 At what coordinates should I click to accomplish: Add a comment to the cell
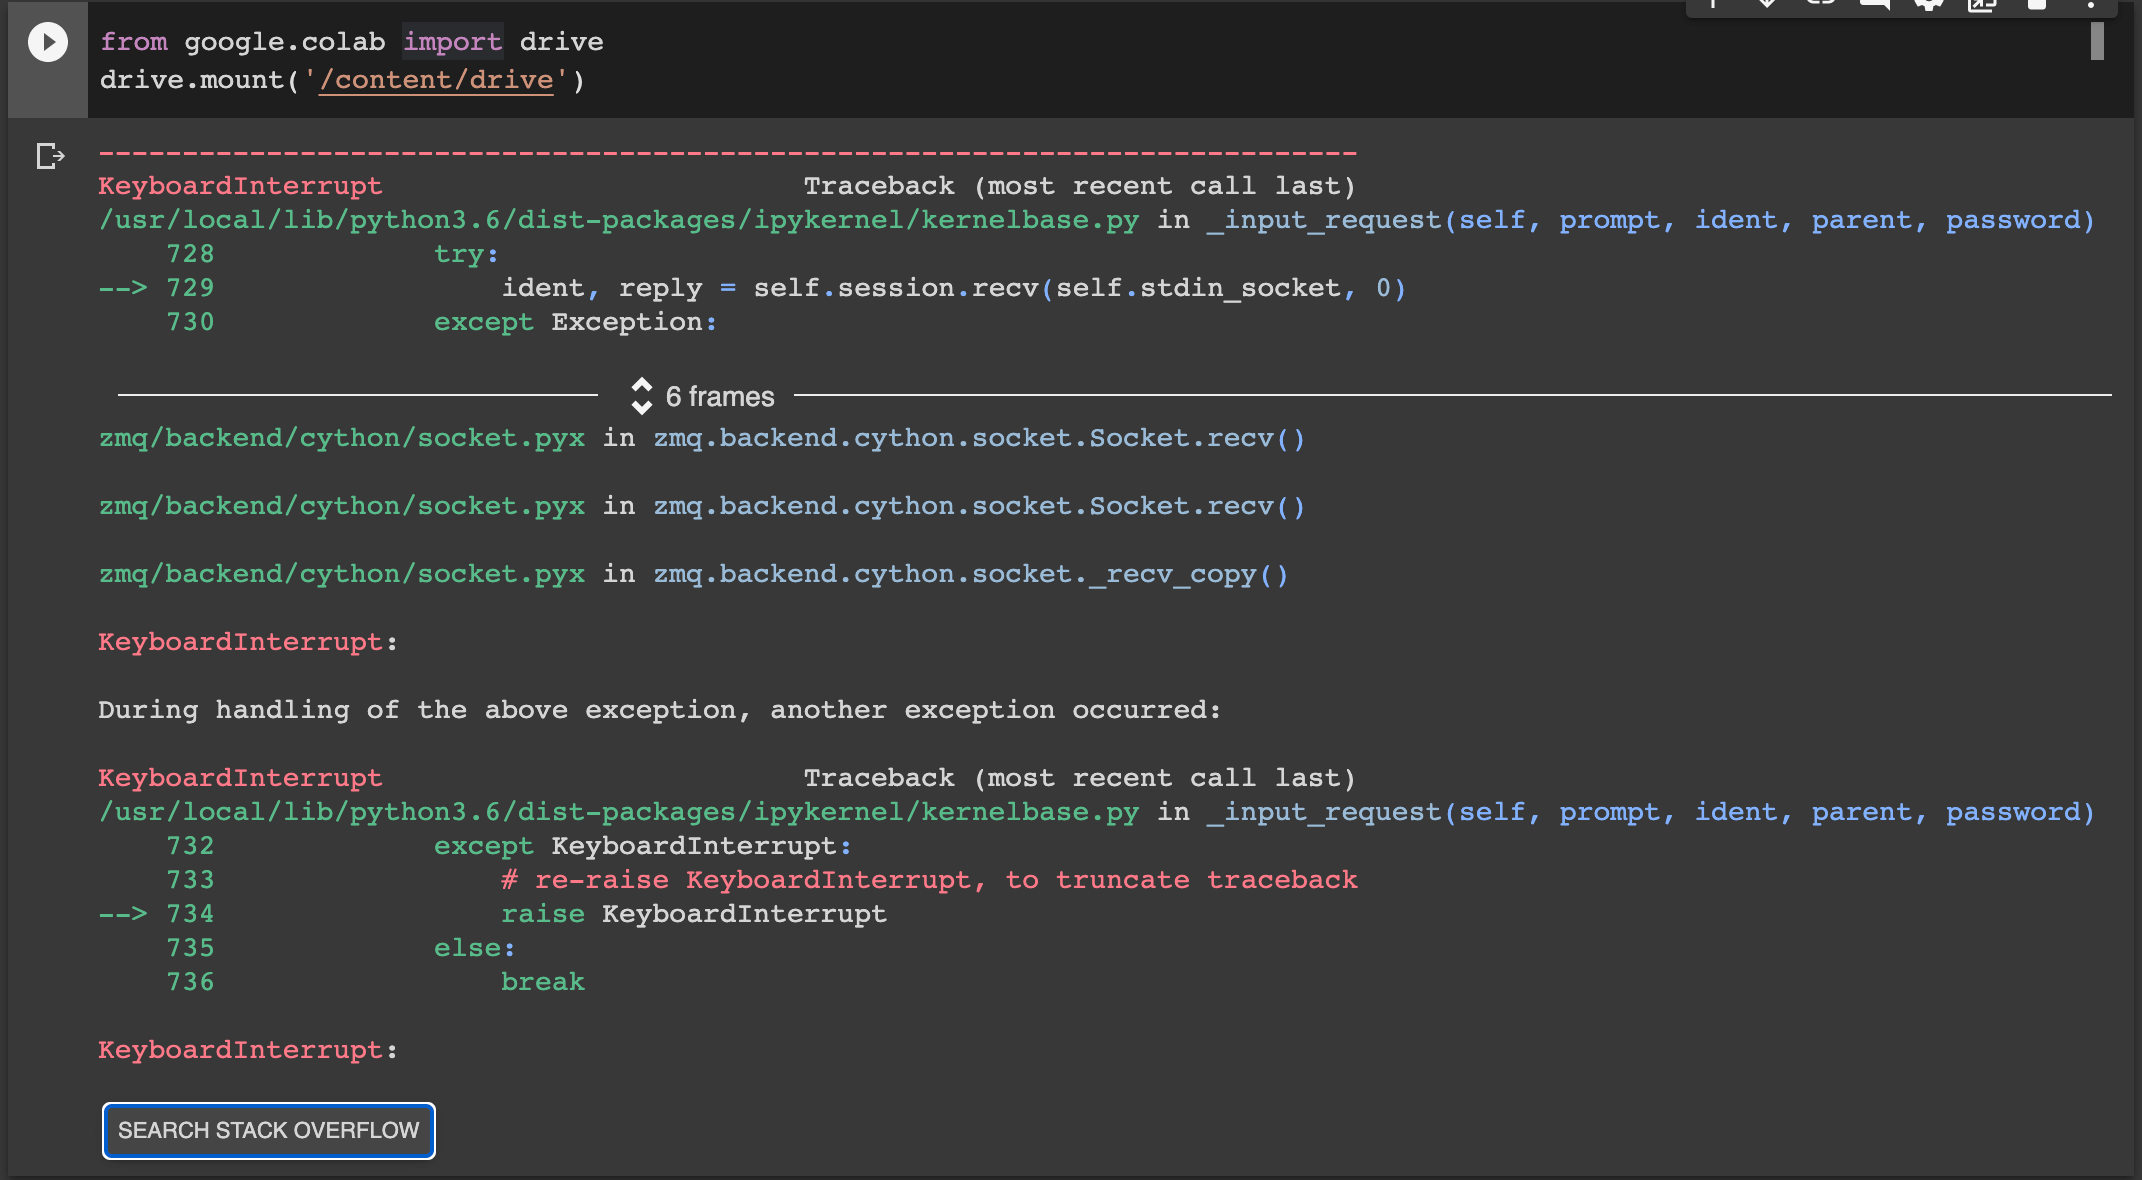pos(1874,5)
